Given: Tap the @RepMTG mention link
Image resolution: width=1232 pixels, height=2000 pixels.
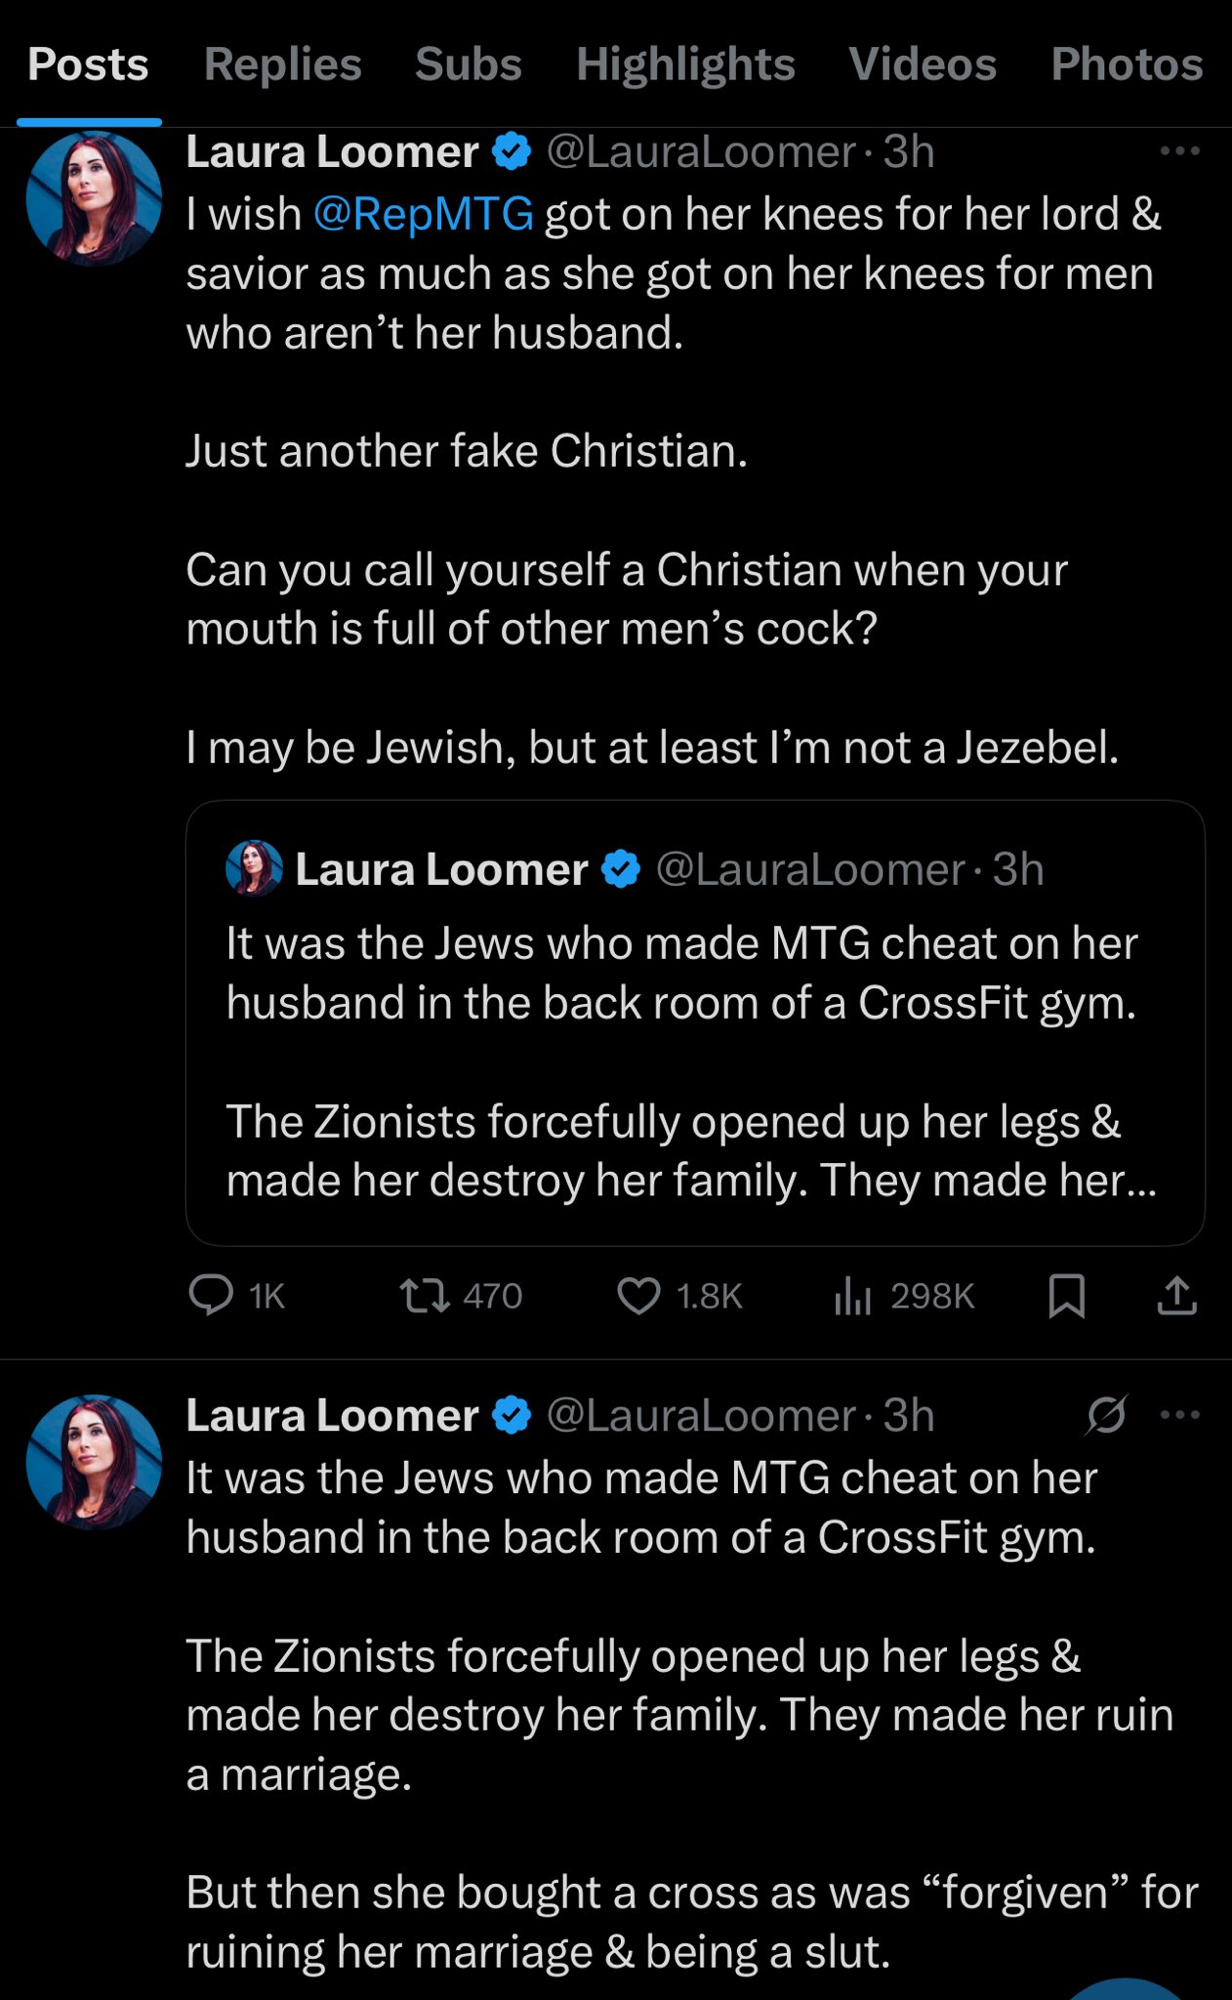Looking at the screenshot, I should click(423, 214).
